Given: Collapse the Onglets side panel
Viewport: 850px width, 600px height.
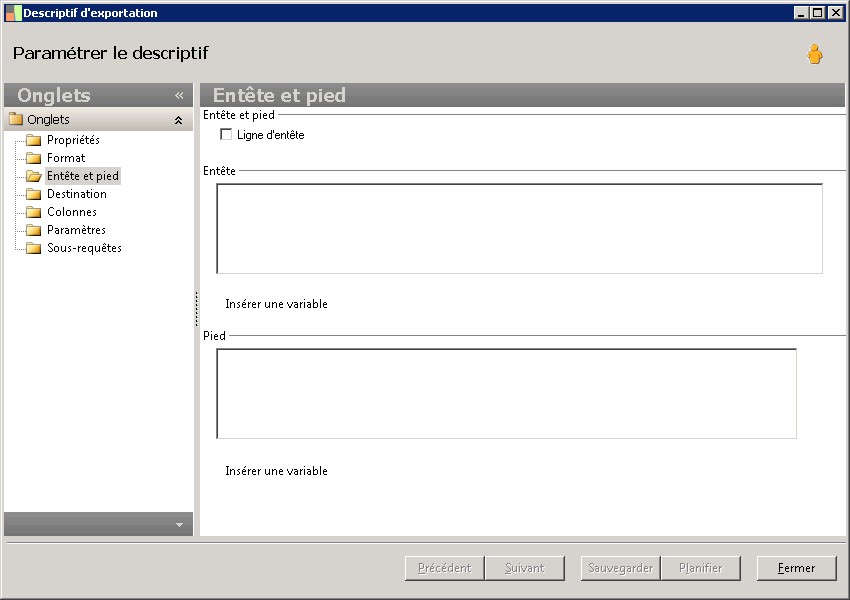Looking at the screenshot, I should [x=179, y=95].
